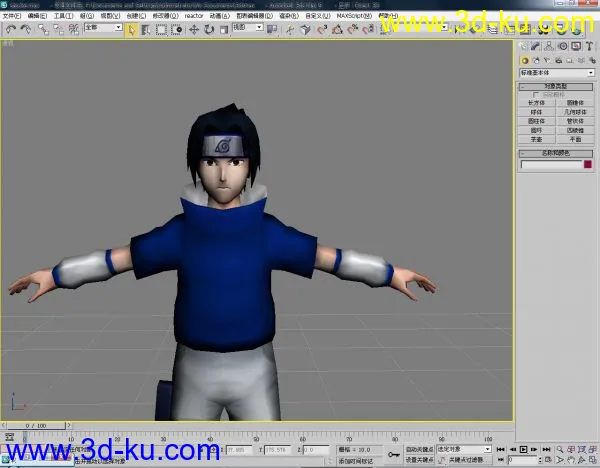This screenshot has height=468, width=600.
Task: Open the reference coordinate system dropdown 视图
Action: [248, 27]
